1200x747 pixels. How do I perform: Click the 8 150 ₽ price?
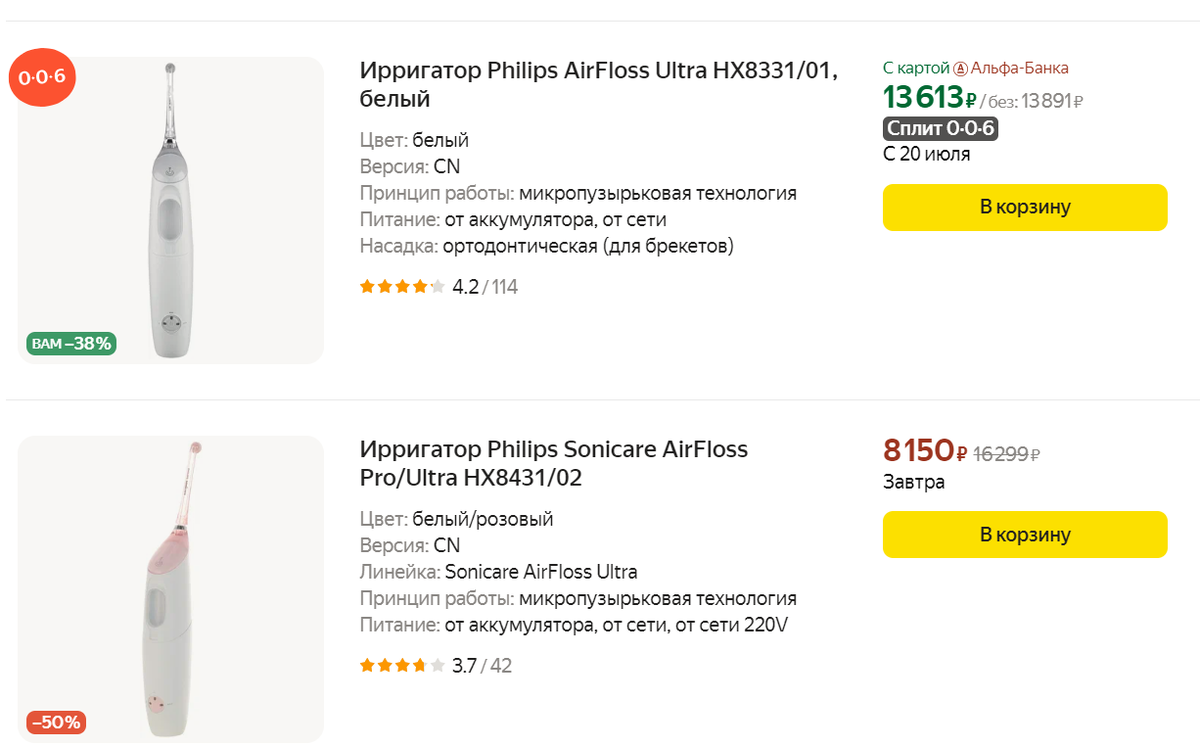tap(925, 451)
